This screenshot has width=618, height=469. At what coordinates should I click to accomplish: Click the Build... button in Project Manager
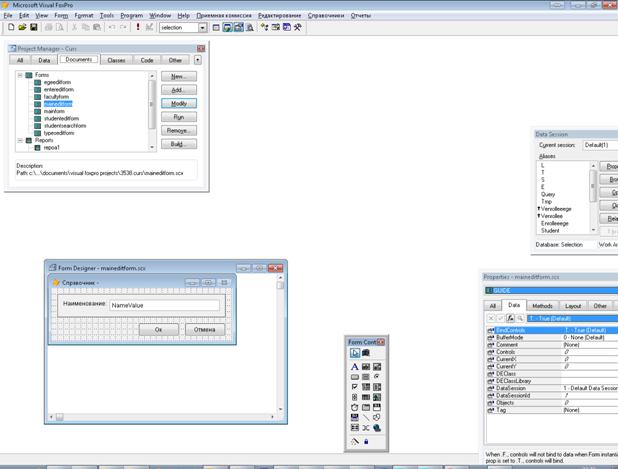coord(179,144)
